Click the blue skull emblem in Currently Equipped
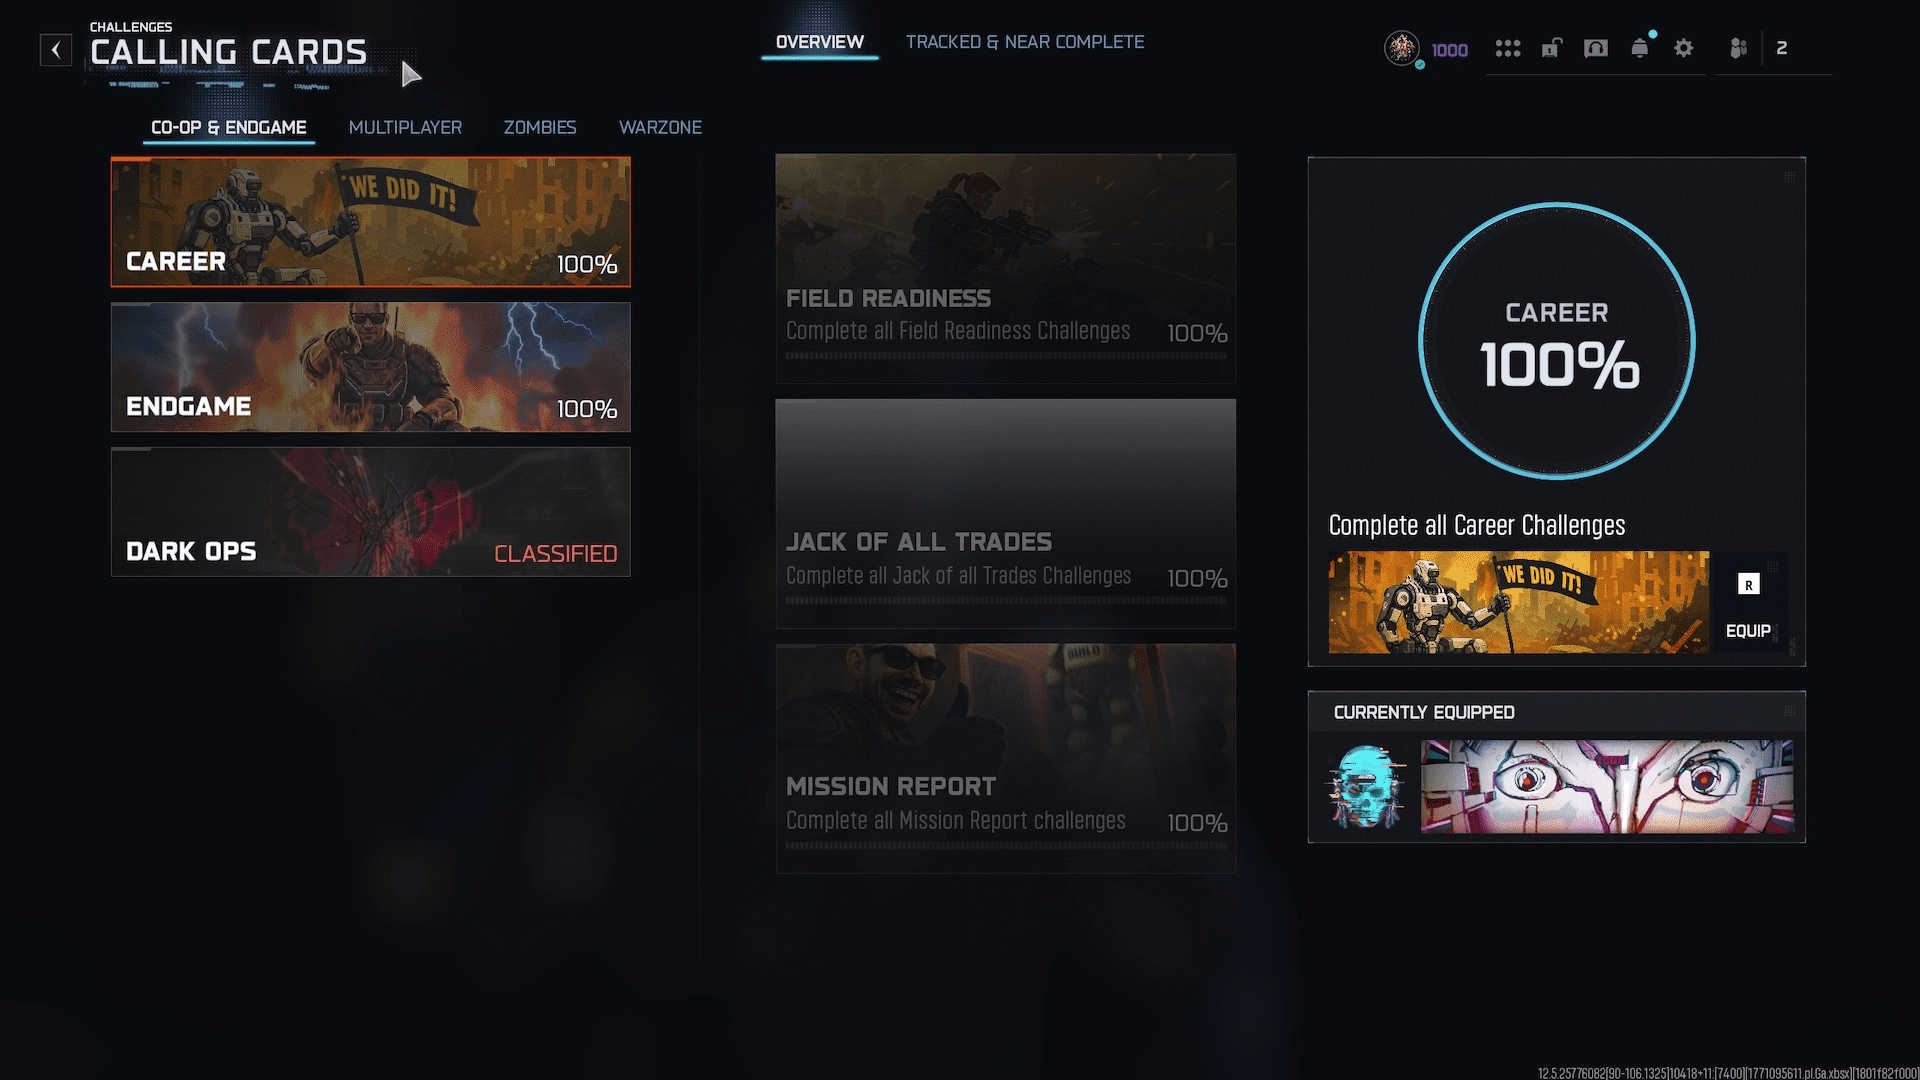The image size is (1920, 1080). pos(1365,787)
